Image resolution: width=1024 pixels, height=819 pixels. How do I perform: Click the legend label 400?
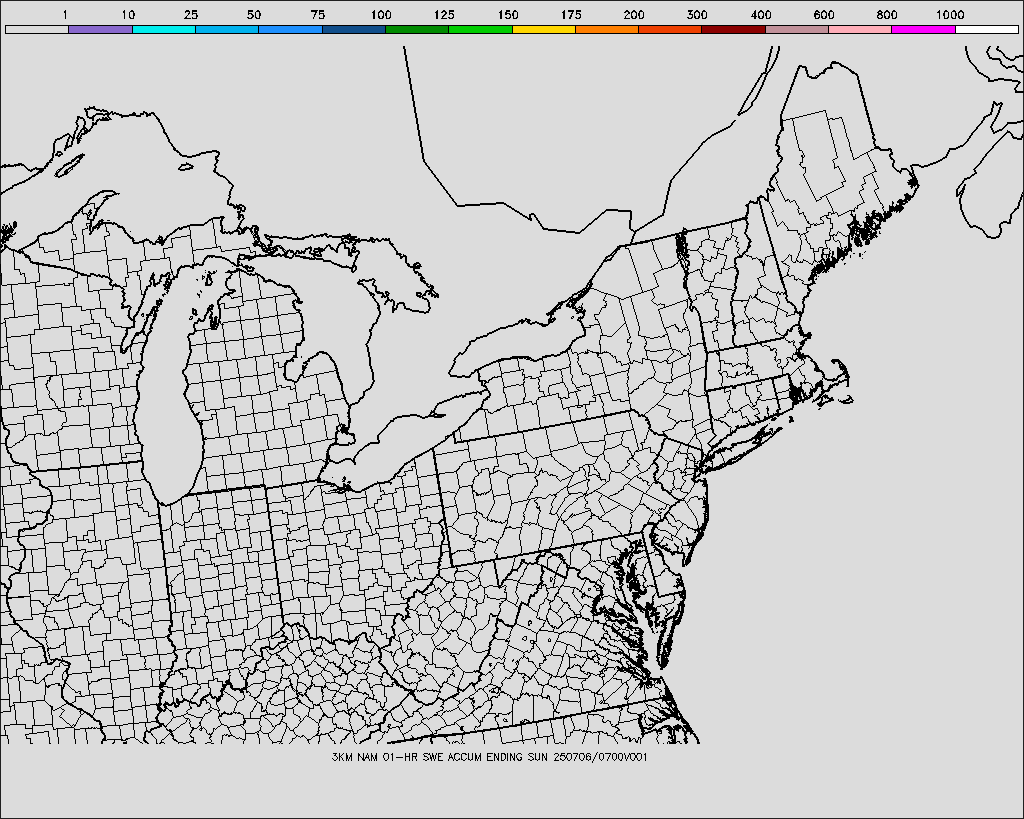[x=760, y=14]
